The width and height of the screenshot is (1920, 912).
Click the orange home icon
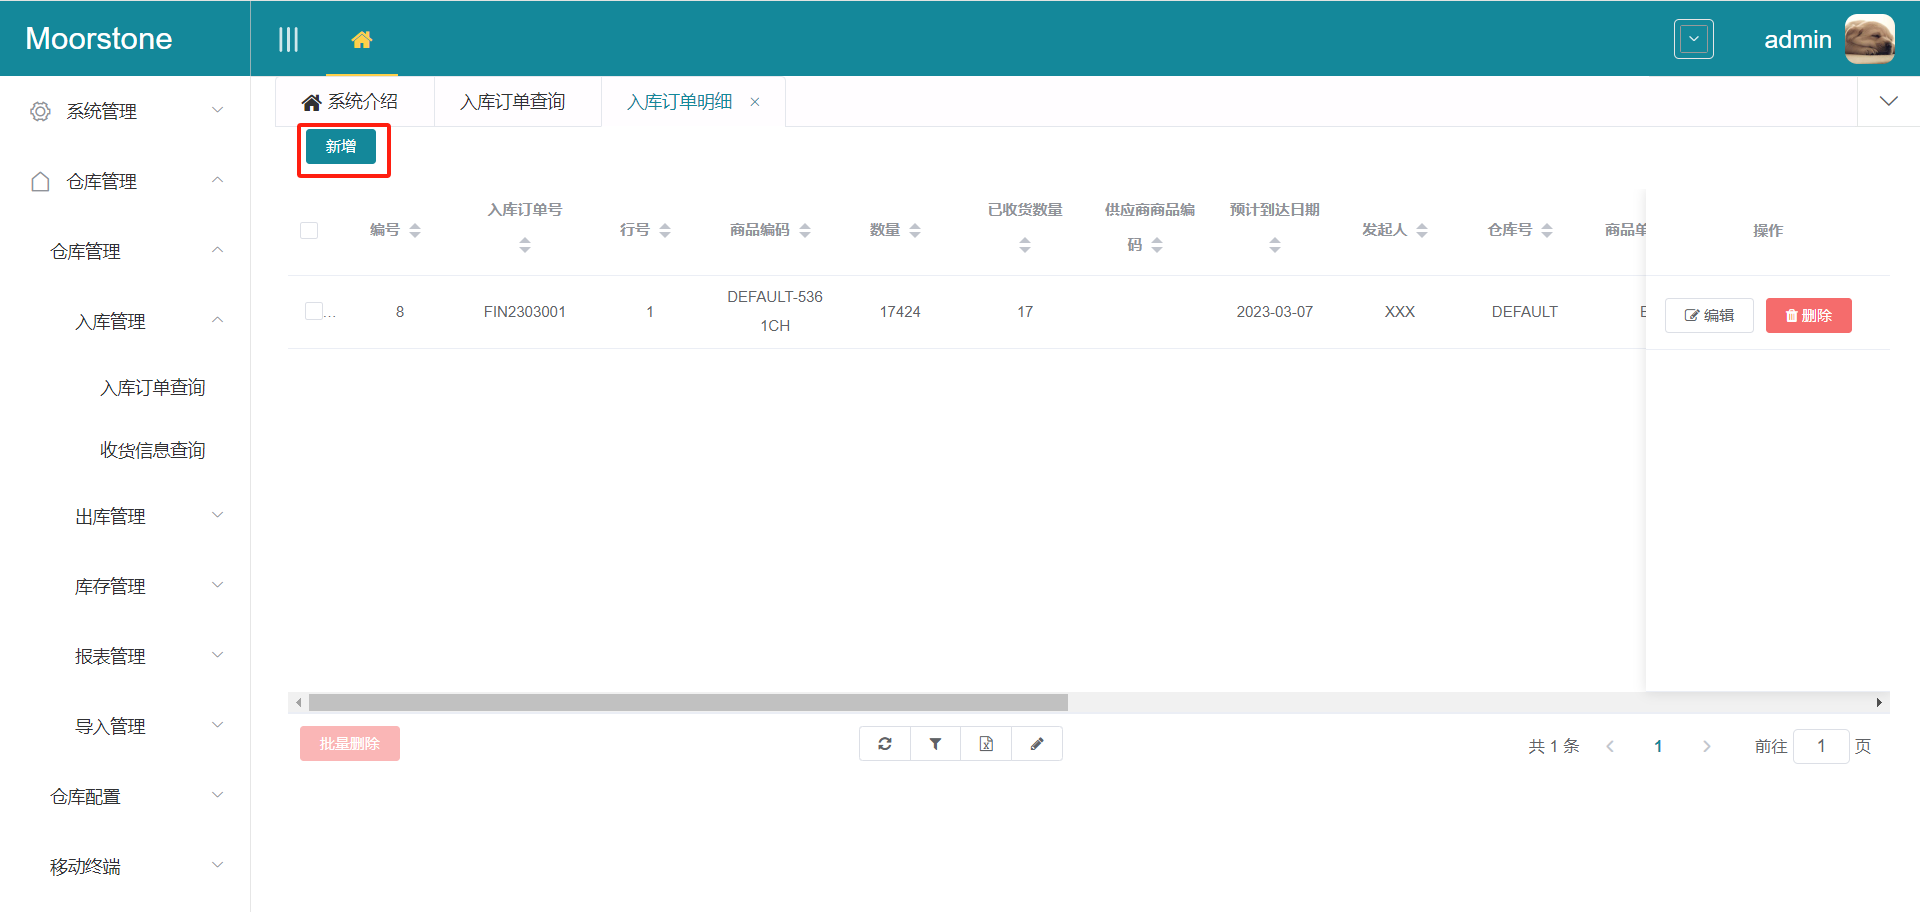(x=362, y=39)
